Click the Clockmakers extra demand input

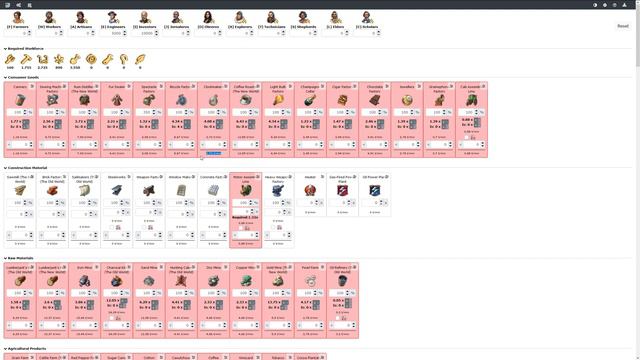point(213,144)
